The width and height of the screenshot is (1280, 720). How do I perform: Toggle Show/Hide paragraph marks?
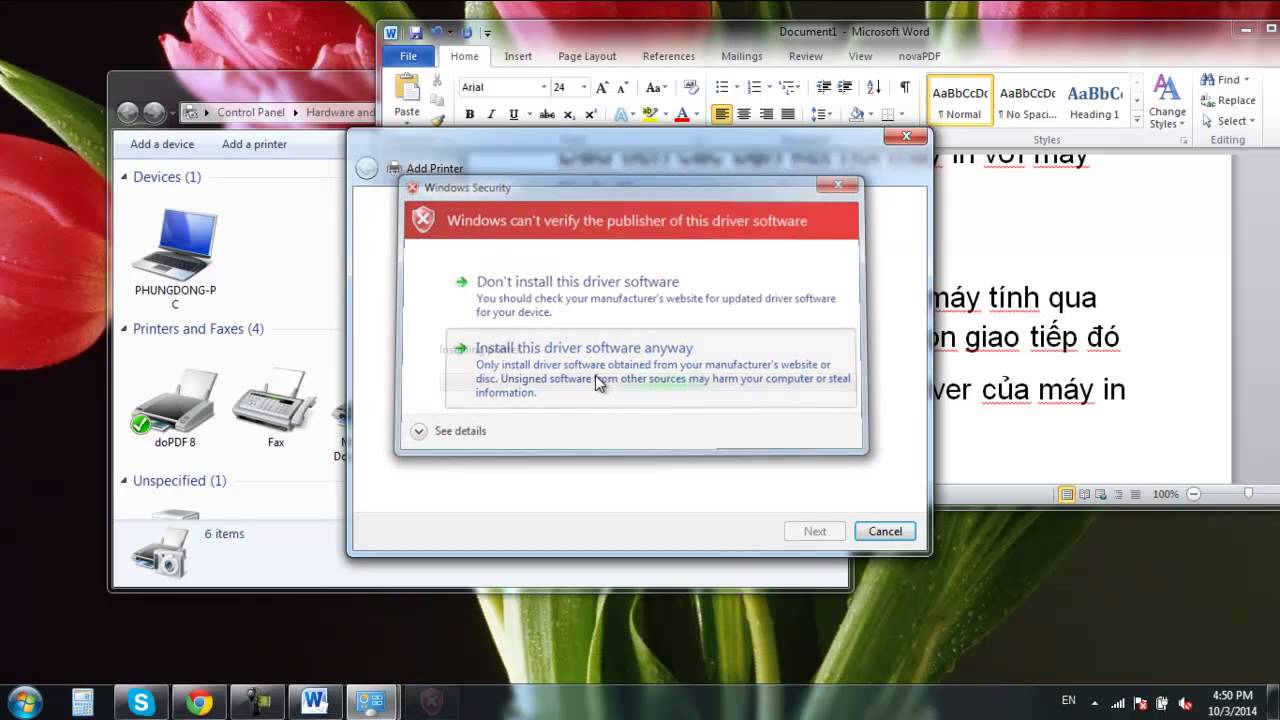click(x=905, y=87)
